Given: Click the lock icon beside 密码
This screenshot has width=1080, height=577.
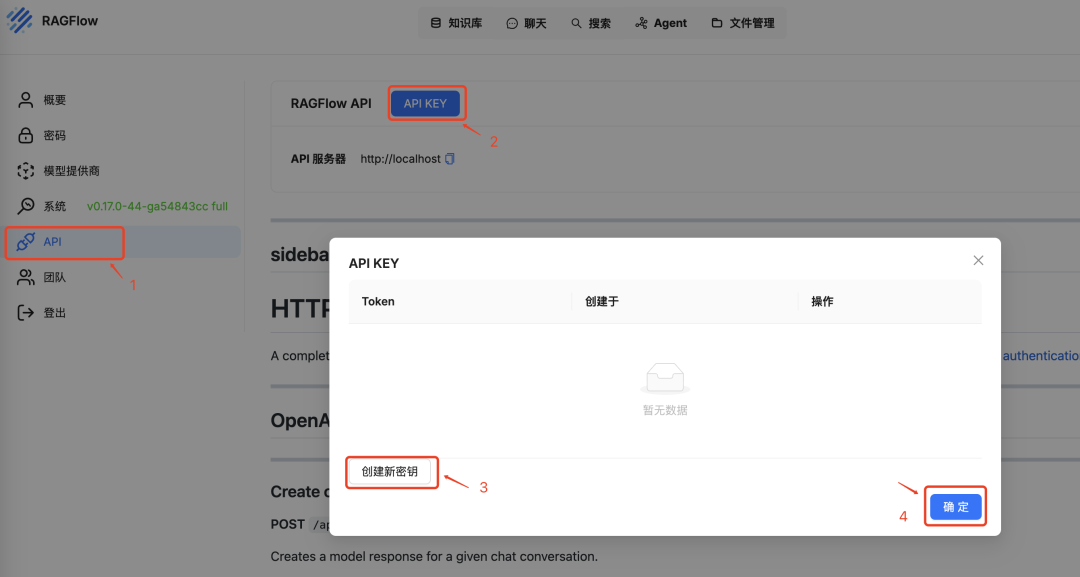Looking at the screenshot, I should (25, 136).
